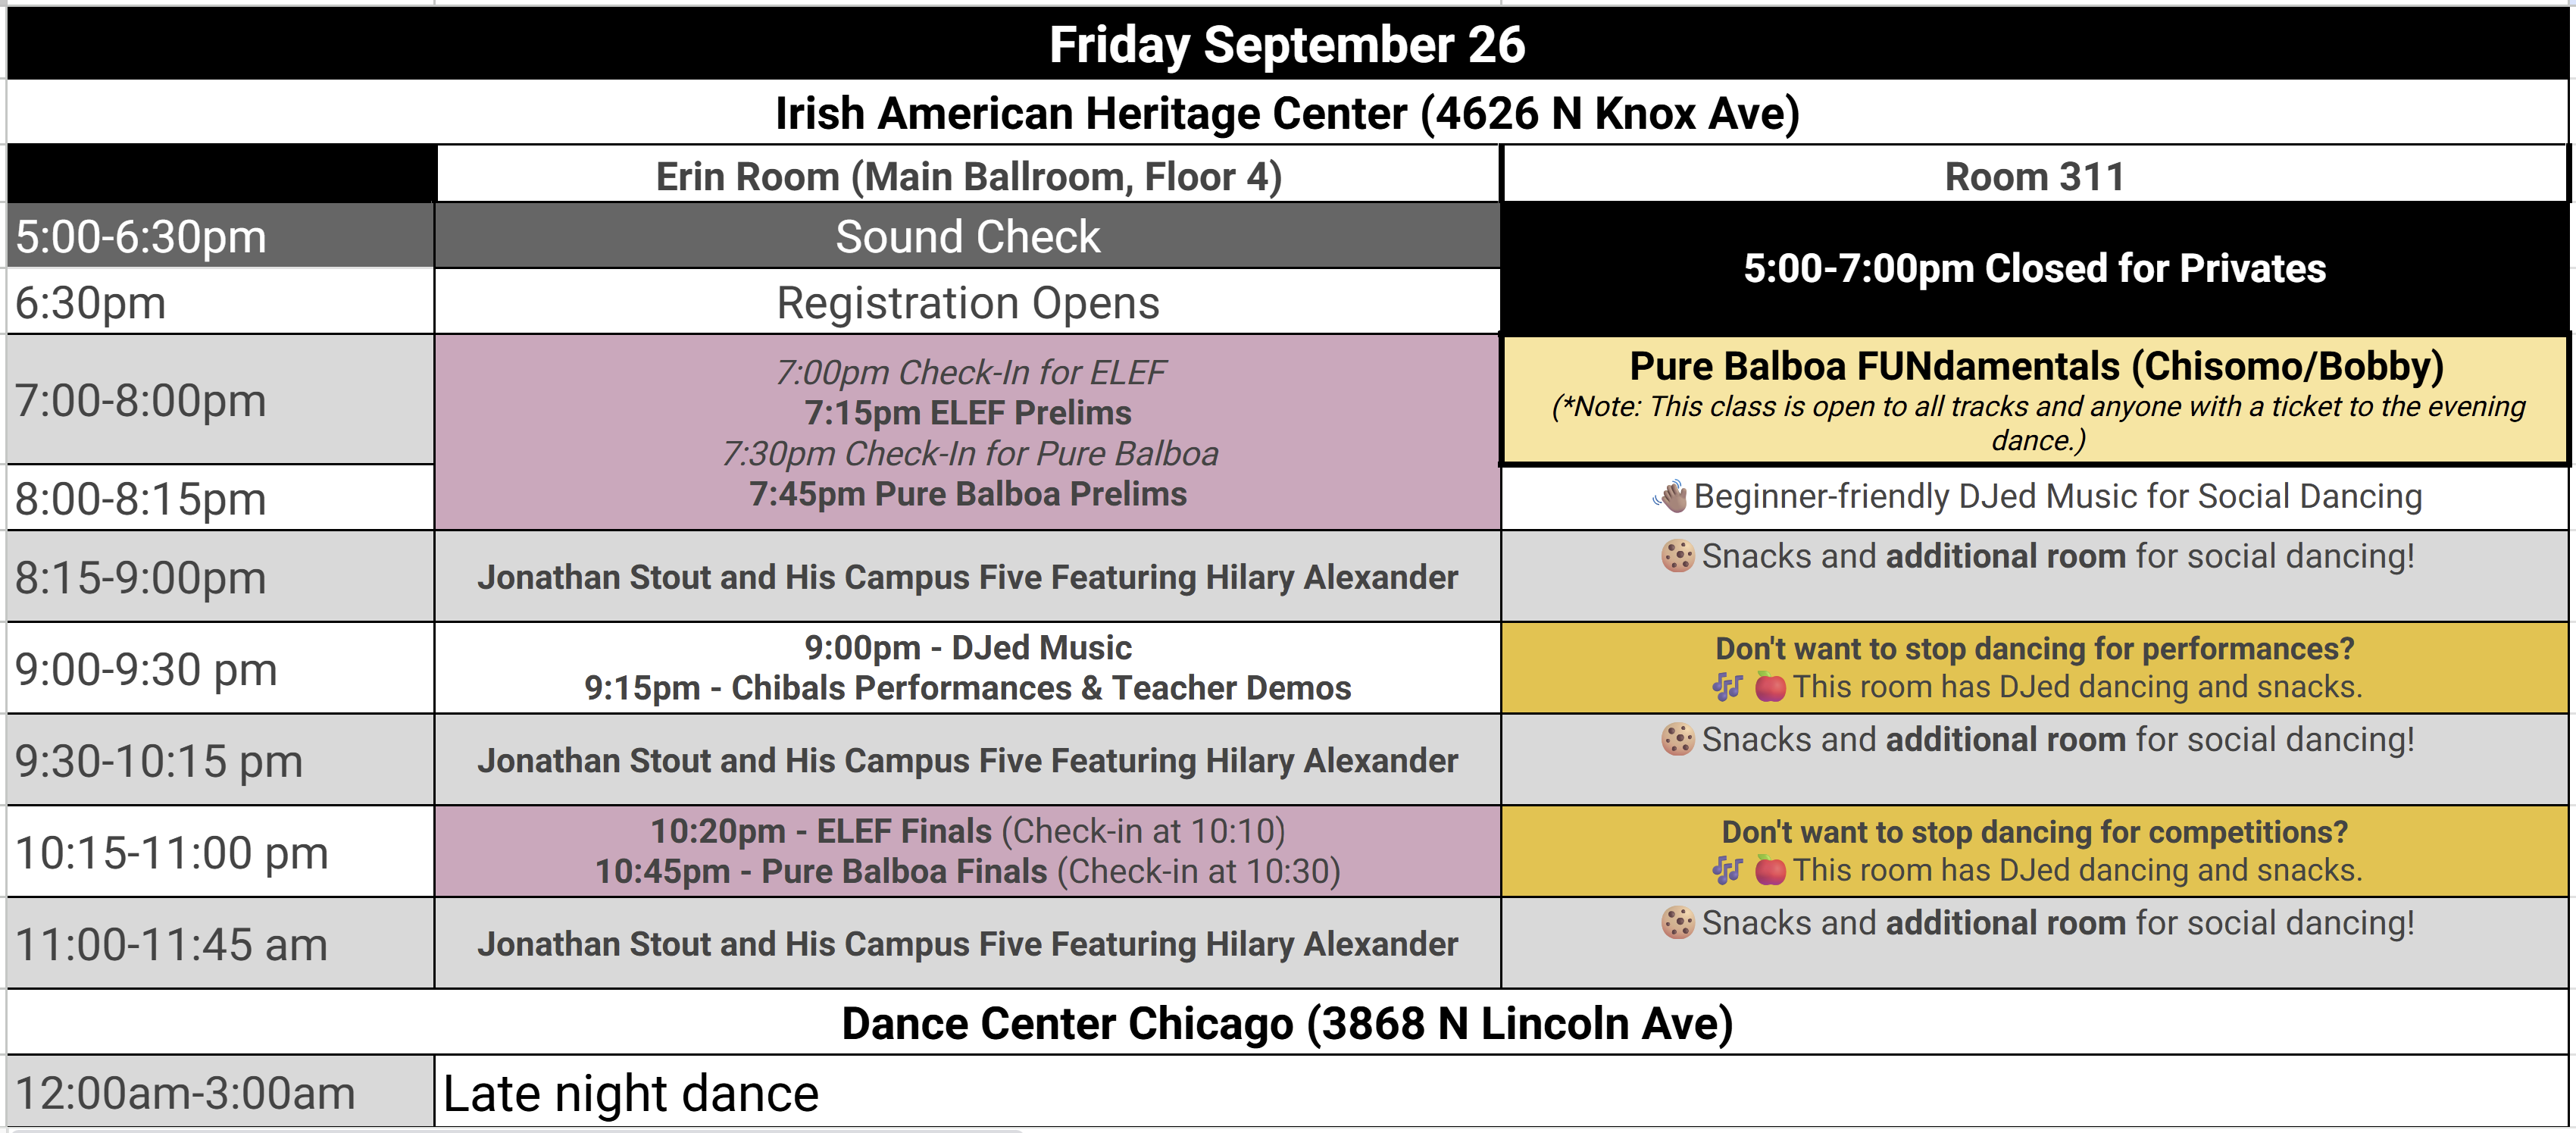
Task: Select the Pure Balboa FUNdamentals class cell
Action: (2035, 400)
